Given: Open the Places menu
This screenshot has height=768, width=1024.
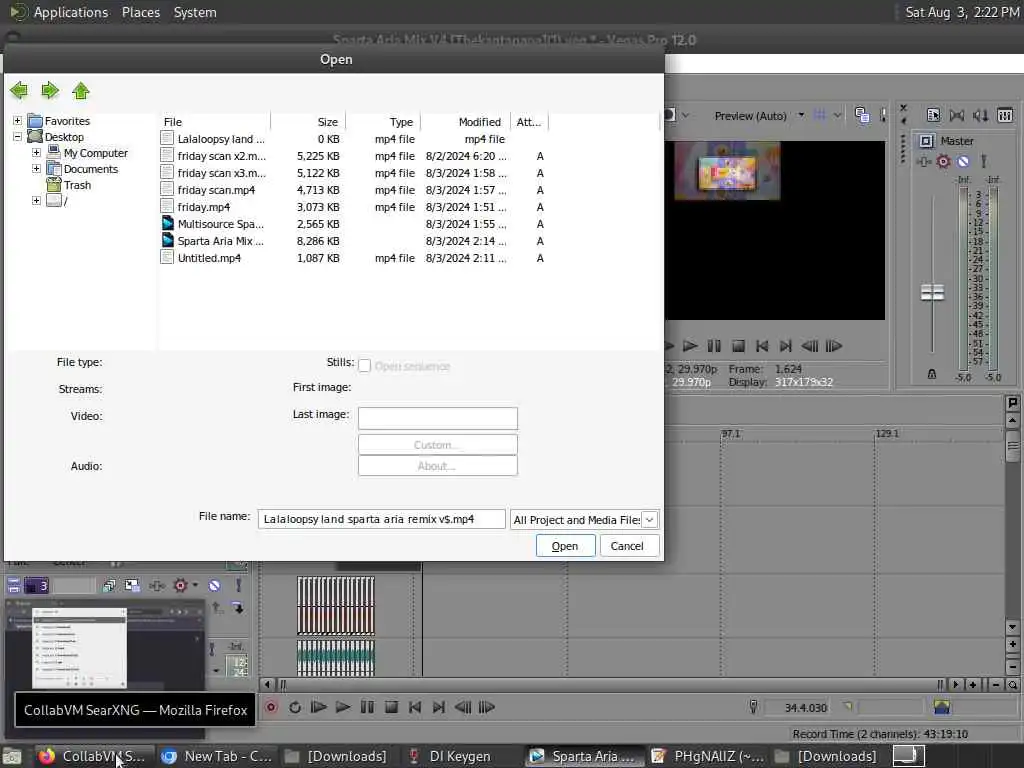Looking at the screenshot, I should click(x=140, y=12).
